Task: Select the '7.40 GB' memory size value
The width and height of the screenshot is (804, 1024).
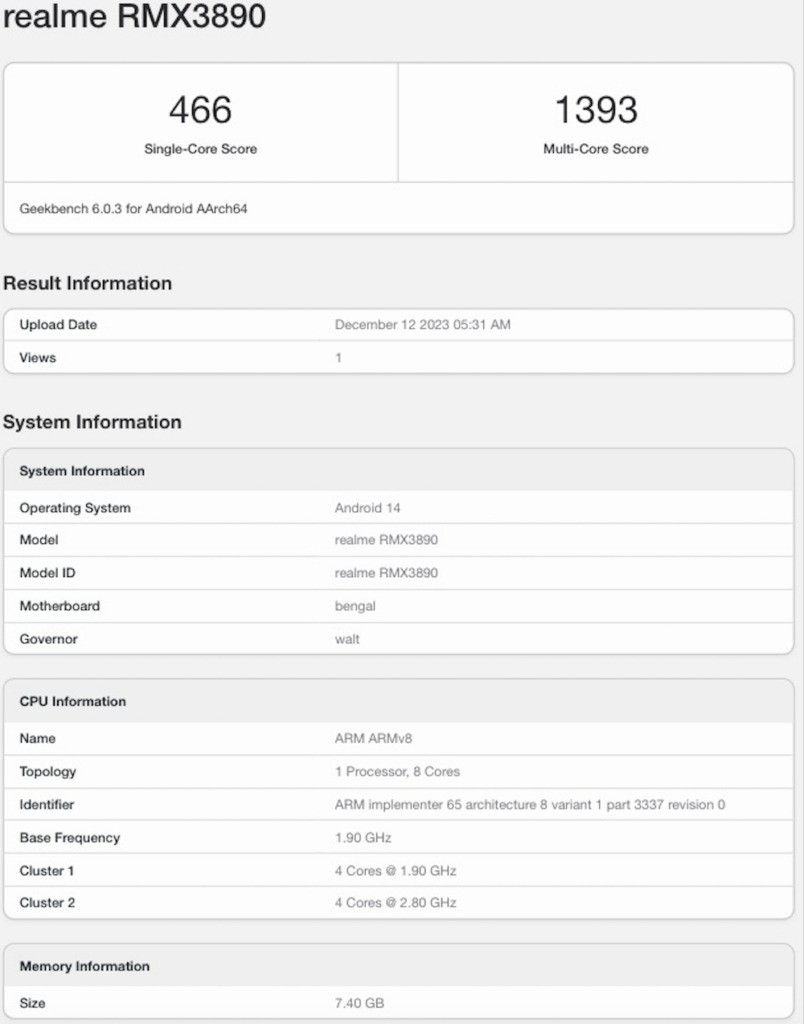Action: pos(360,1003)
